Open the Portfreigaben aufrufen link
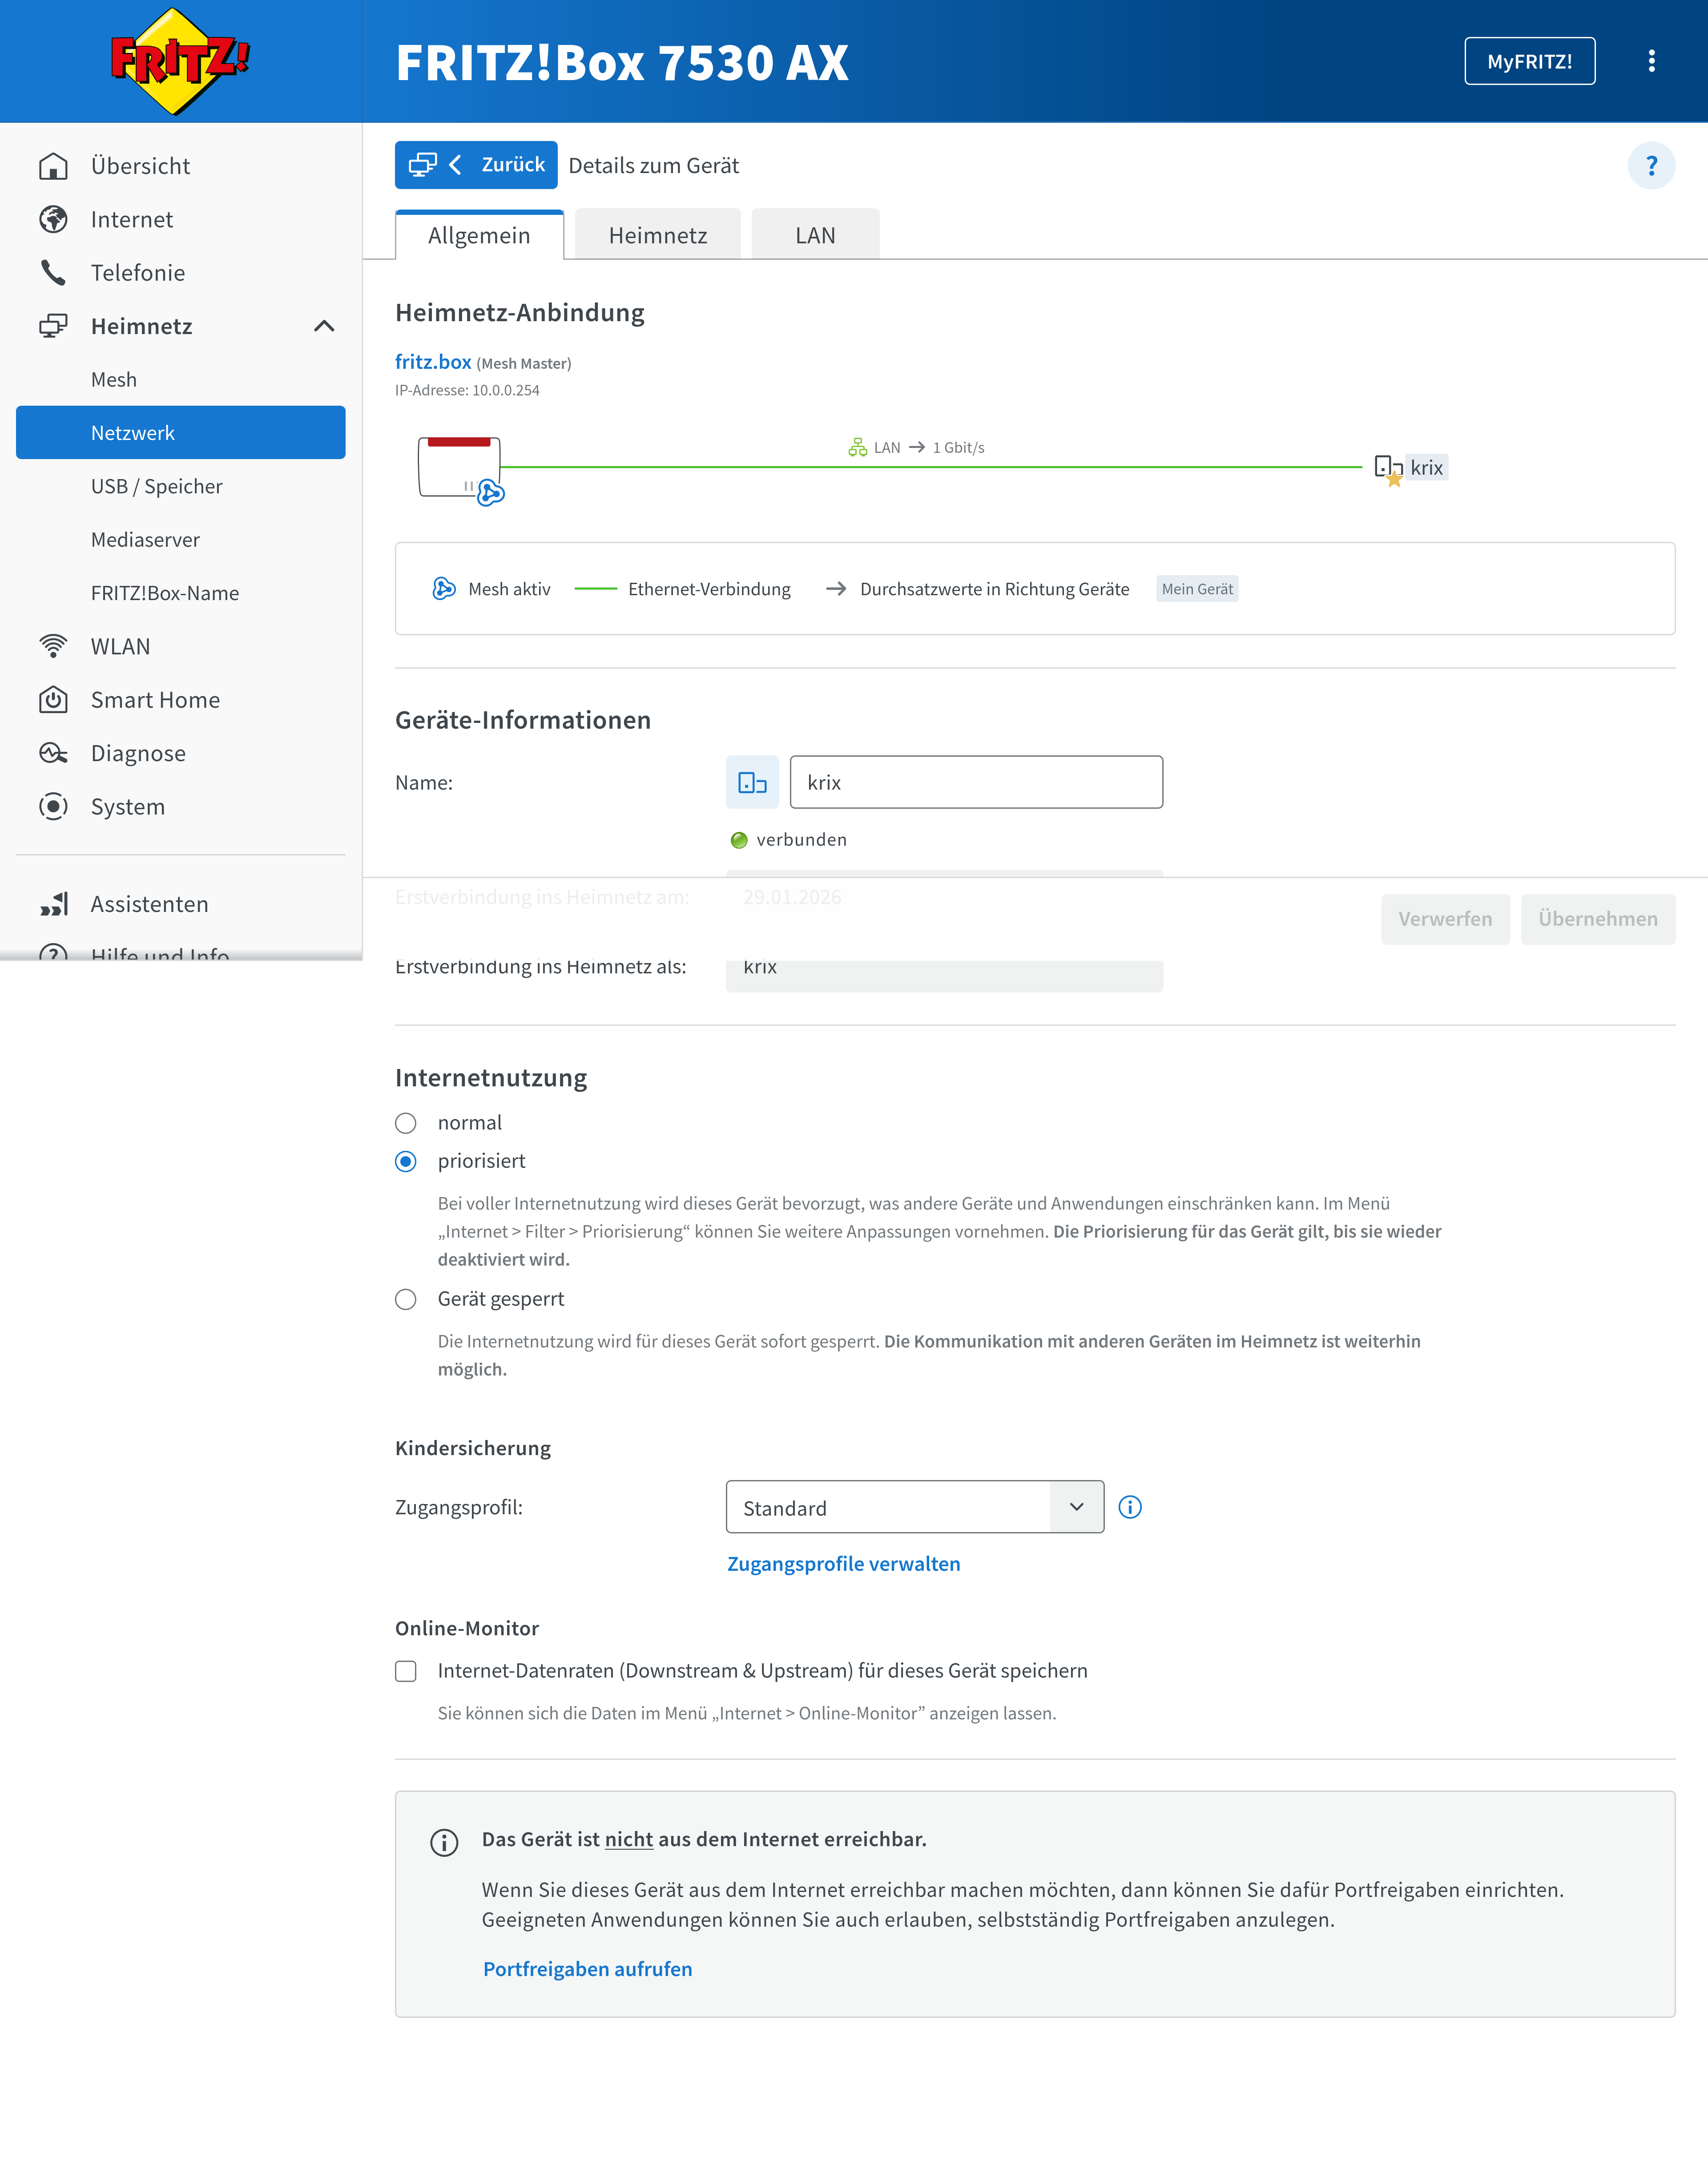1708x2166 pixels. (x=587, y=1969)
